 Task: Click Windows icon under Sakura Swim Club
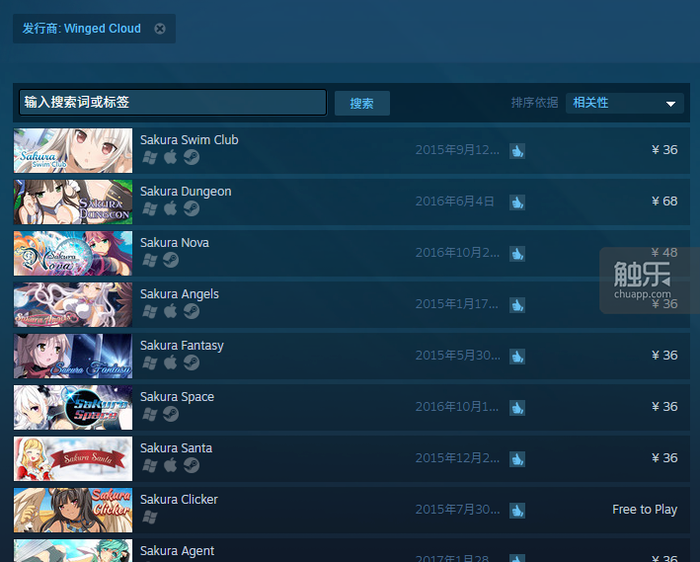[x=150, y=158]
